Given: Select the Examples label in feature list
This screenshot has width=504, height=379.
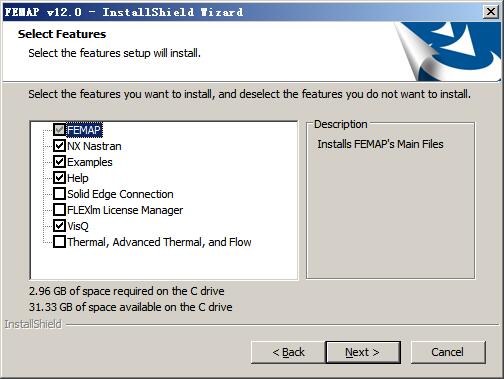Looking at the screenshot, I should click(90, 162).
